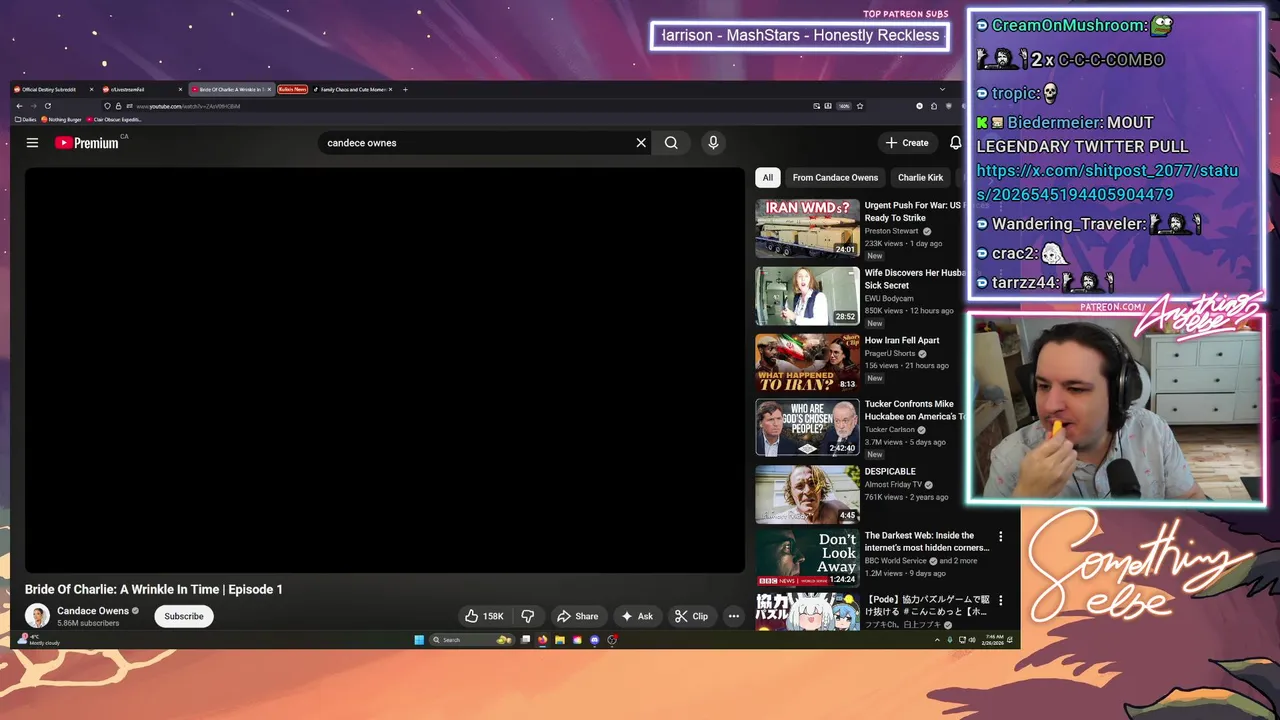Open Iran WMDs Urgent Push For War thumbnail
1280x720 pixels.
click(807, 228)
